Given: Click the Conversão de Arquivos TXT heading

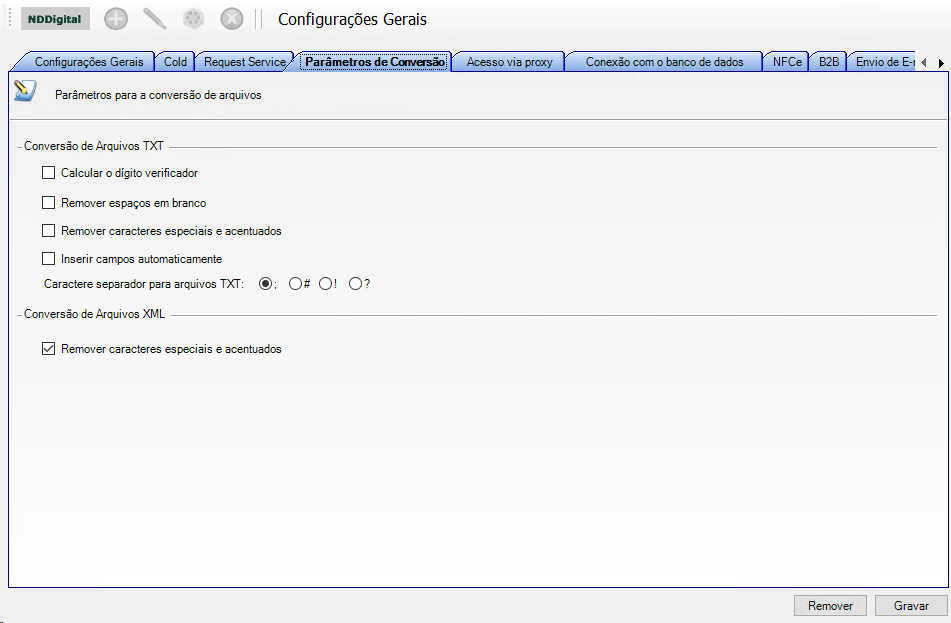Looking at the screenshot, I should coord(94,146).
